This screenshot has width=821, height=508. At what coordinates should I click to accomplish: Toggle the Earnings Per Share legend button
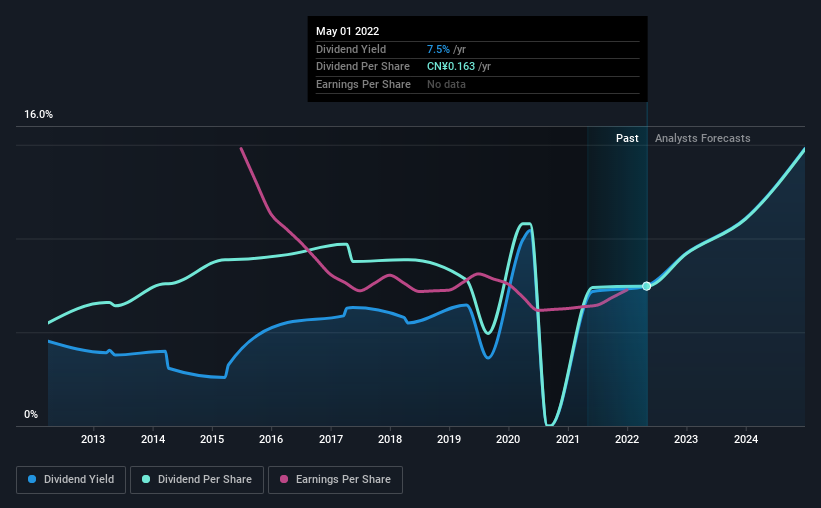click(x=336, y=480)
